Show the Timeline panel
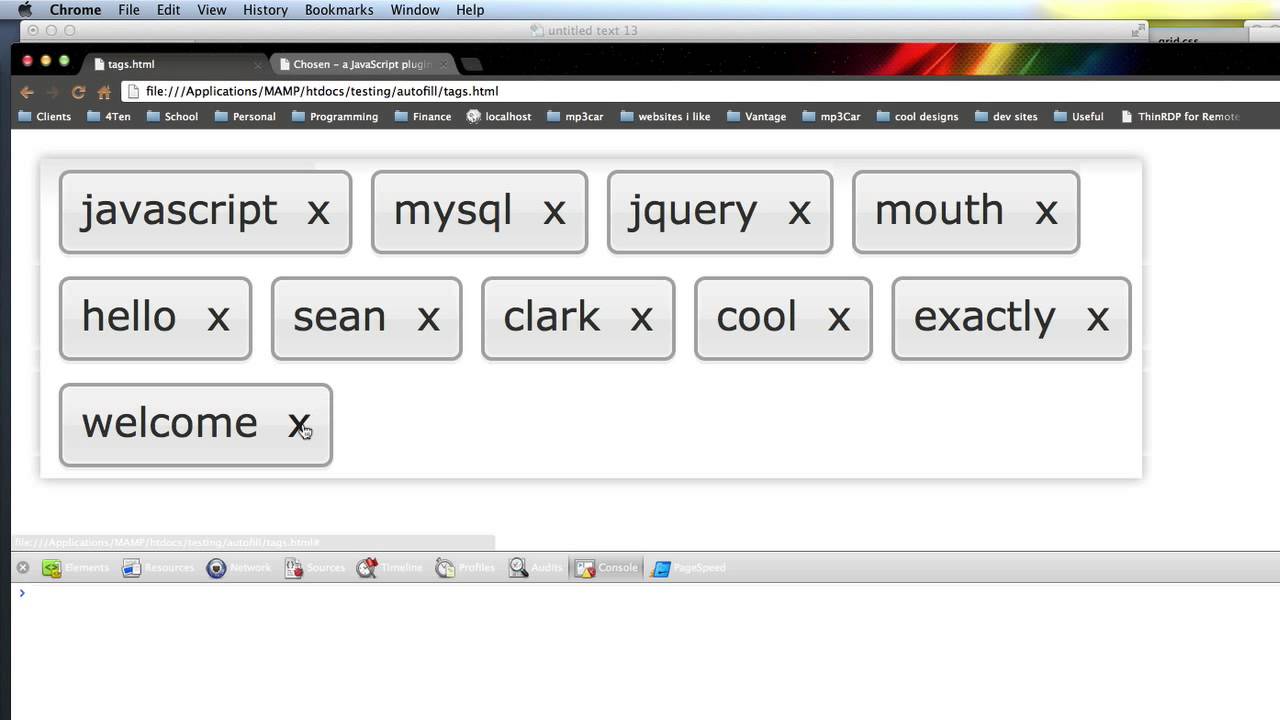The height and width of the screenshot is (720, 1280). tap(390, 568)
